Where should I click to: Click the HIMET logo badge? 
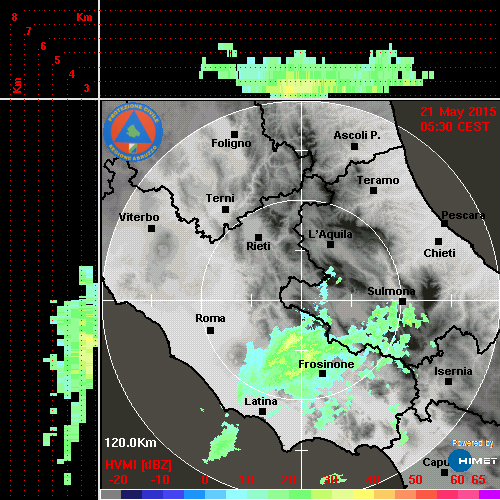[x=473, y=461]
